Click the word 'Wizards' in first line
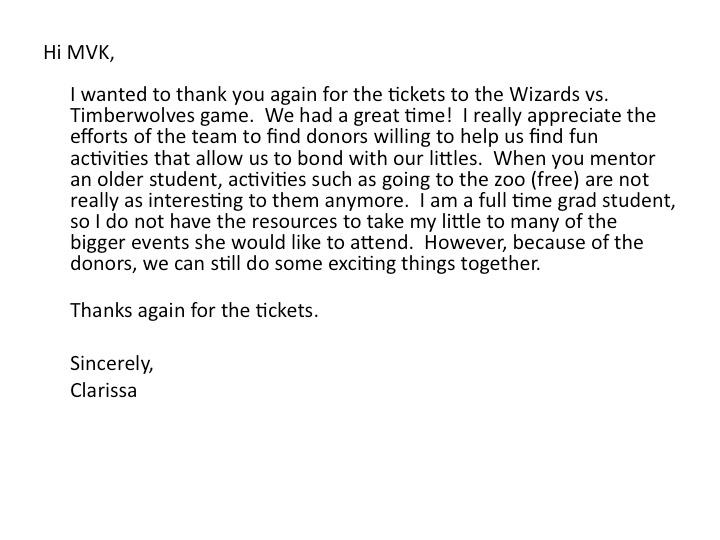This screenshot has width=720, height=540. point(544,95)
